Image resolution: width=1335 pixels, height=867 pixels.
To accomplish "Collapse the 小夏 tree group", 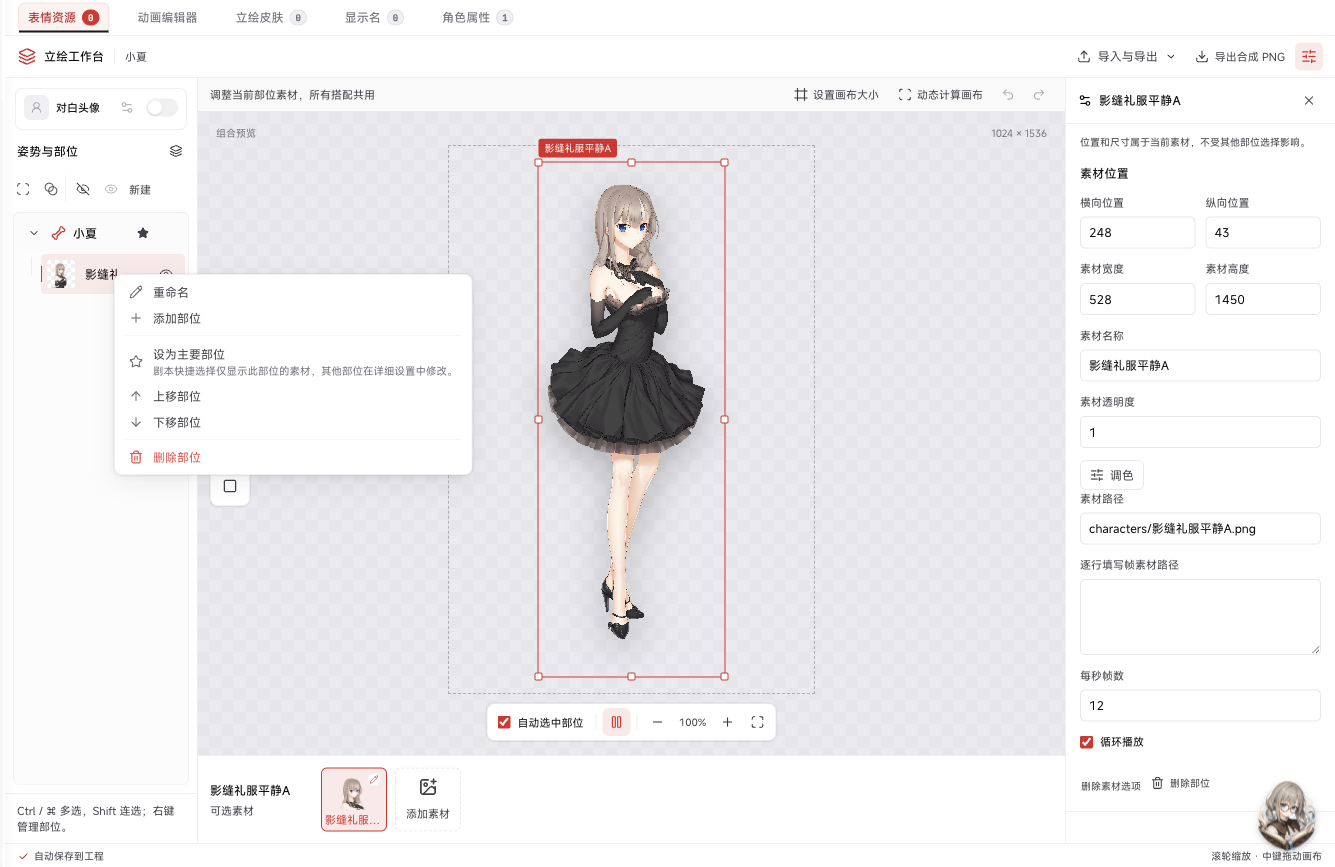I will 34,233.
